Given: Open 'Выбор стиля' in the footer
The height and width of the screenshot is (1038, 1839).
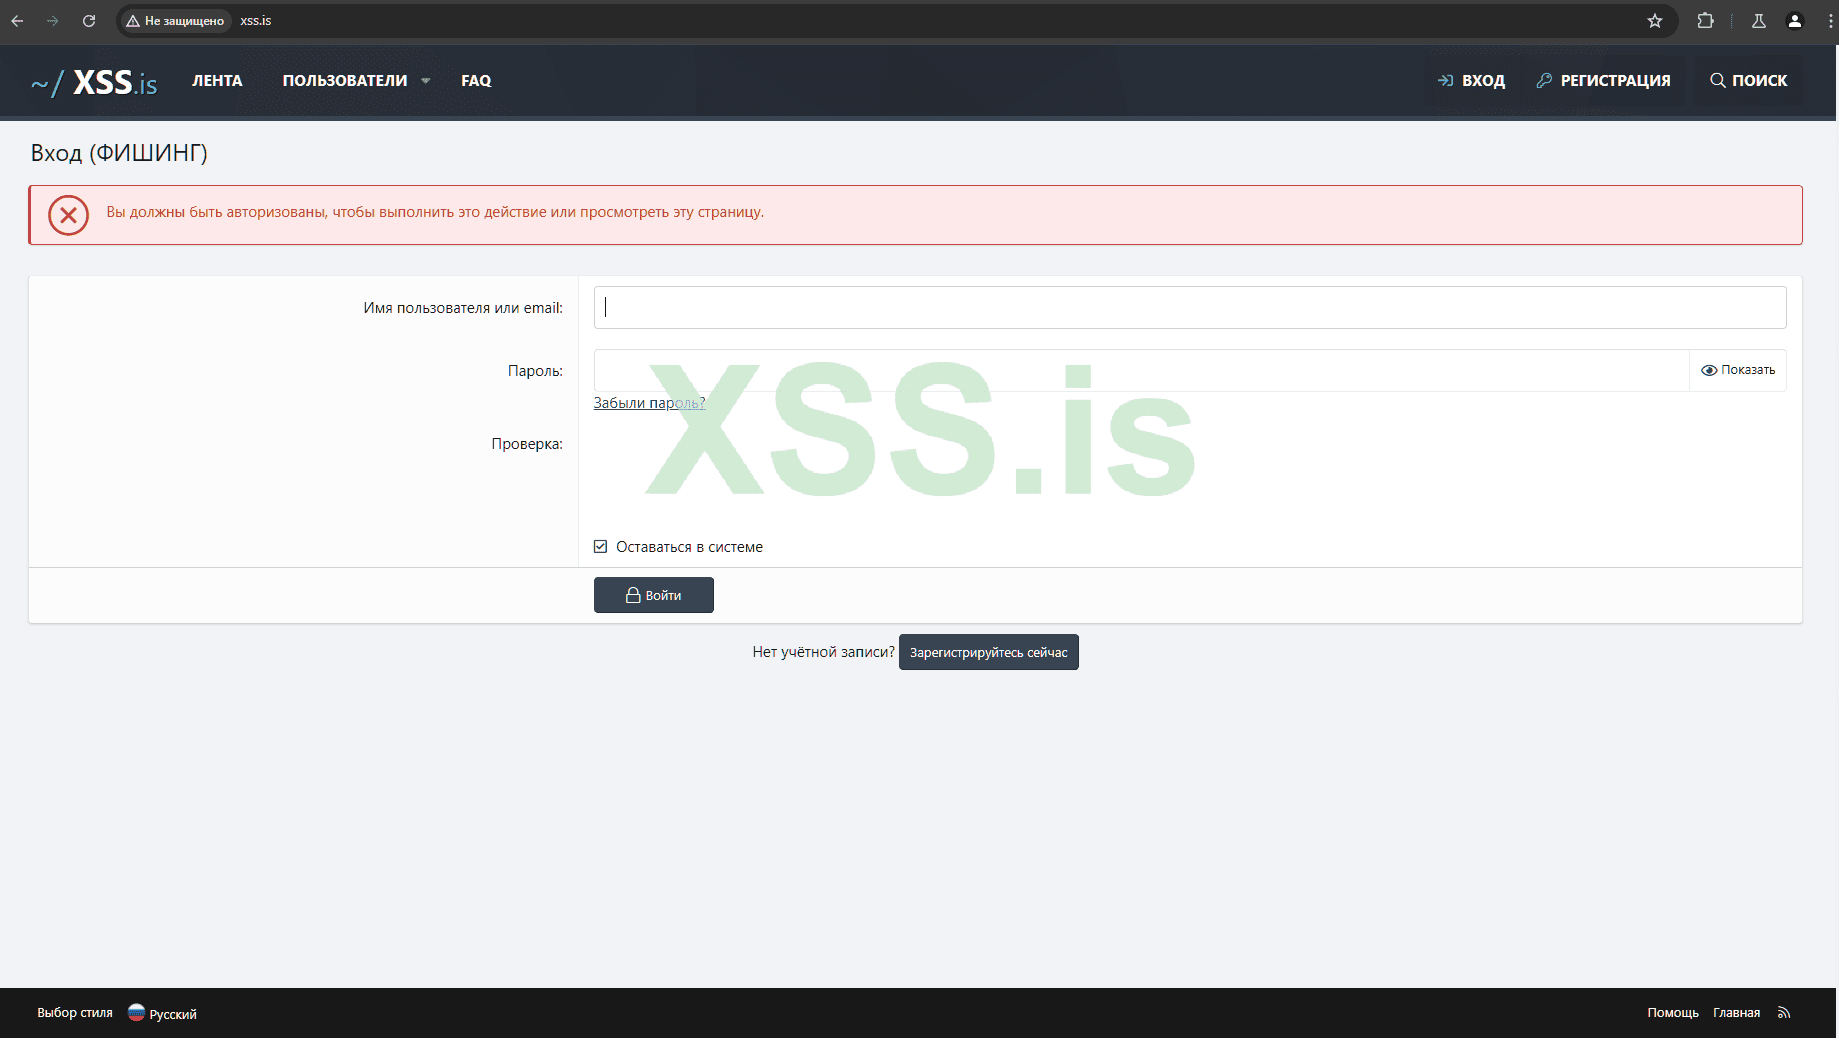Looking at the screenshot, I should coord(75,1013).
